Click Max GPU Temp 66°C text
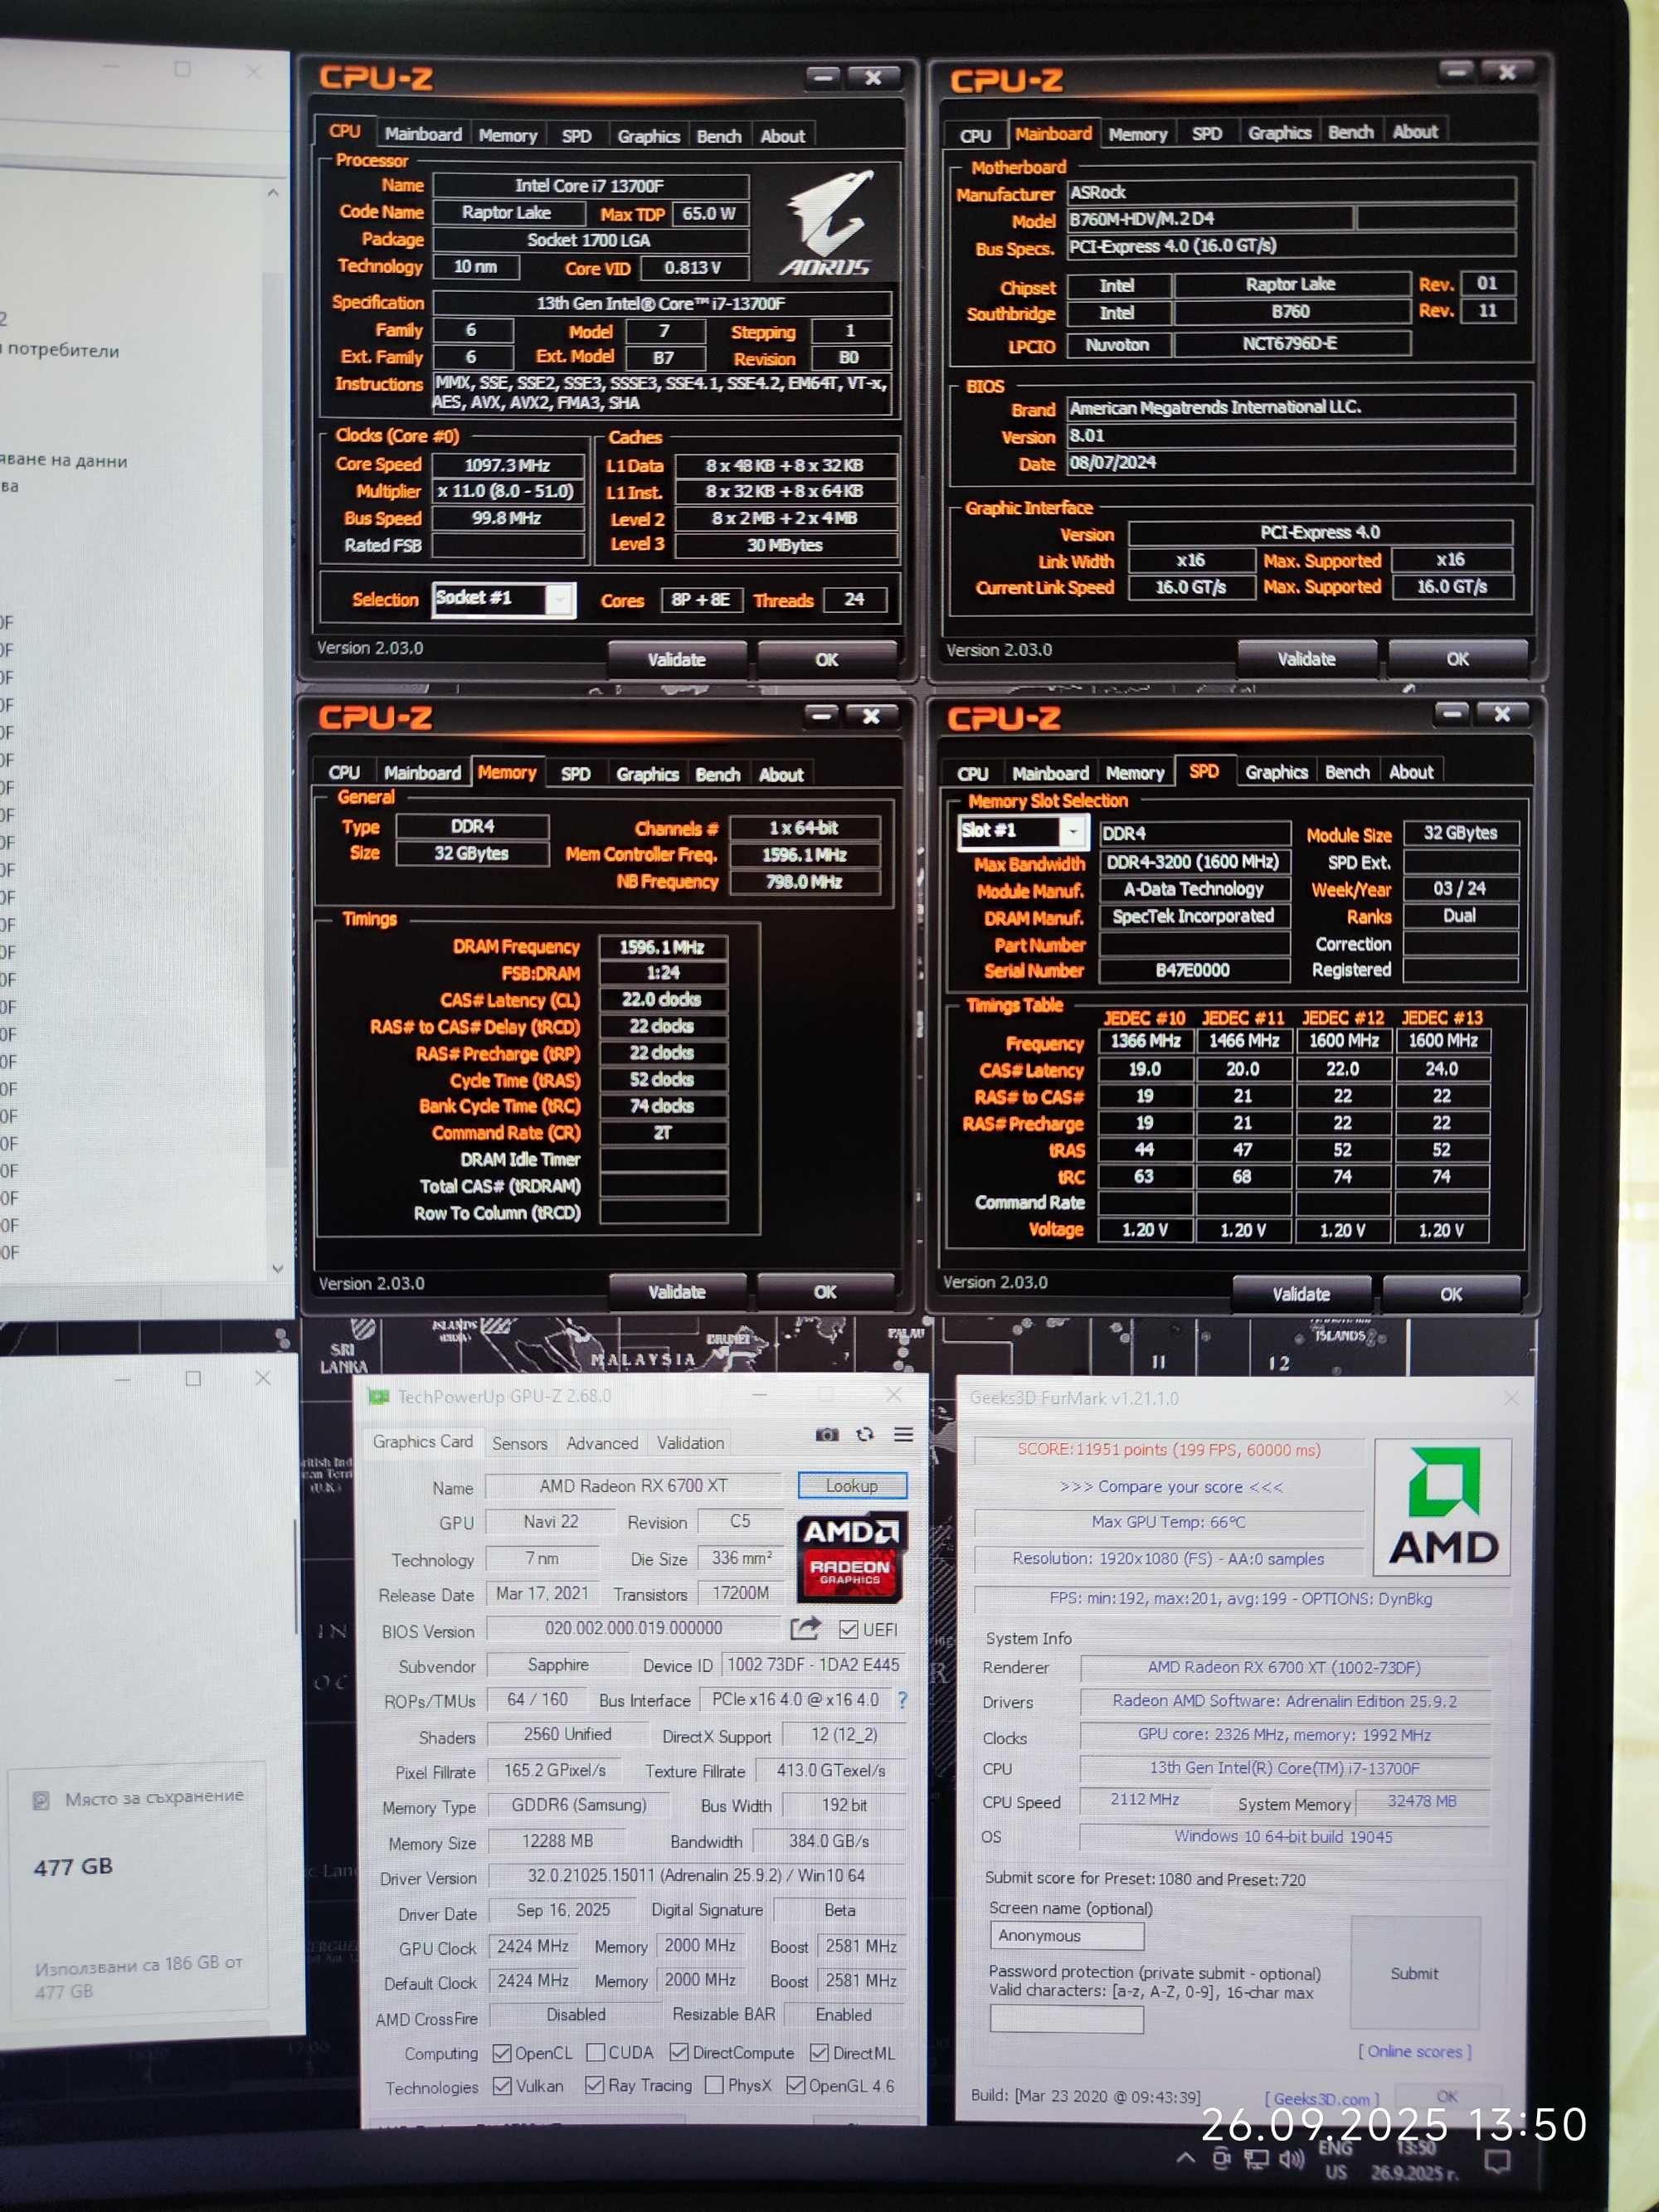1659x2212 pixels. pos(1169,1522)
